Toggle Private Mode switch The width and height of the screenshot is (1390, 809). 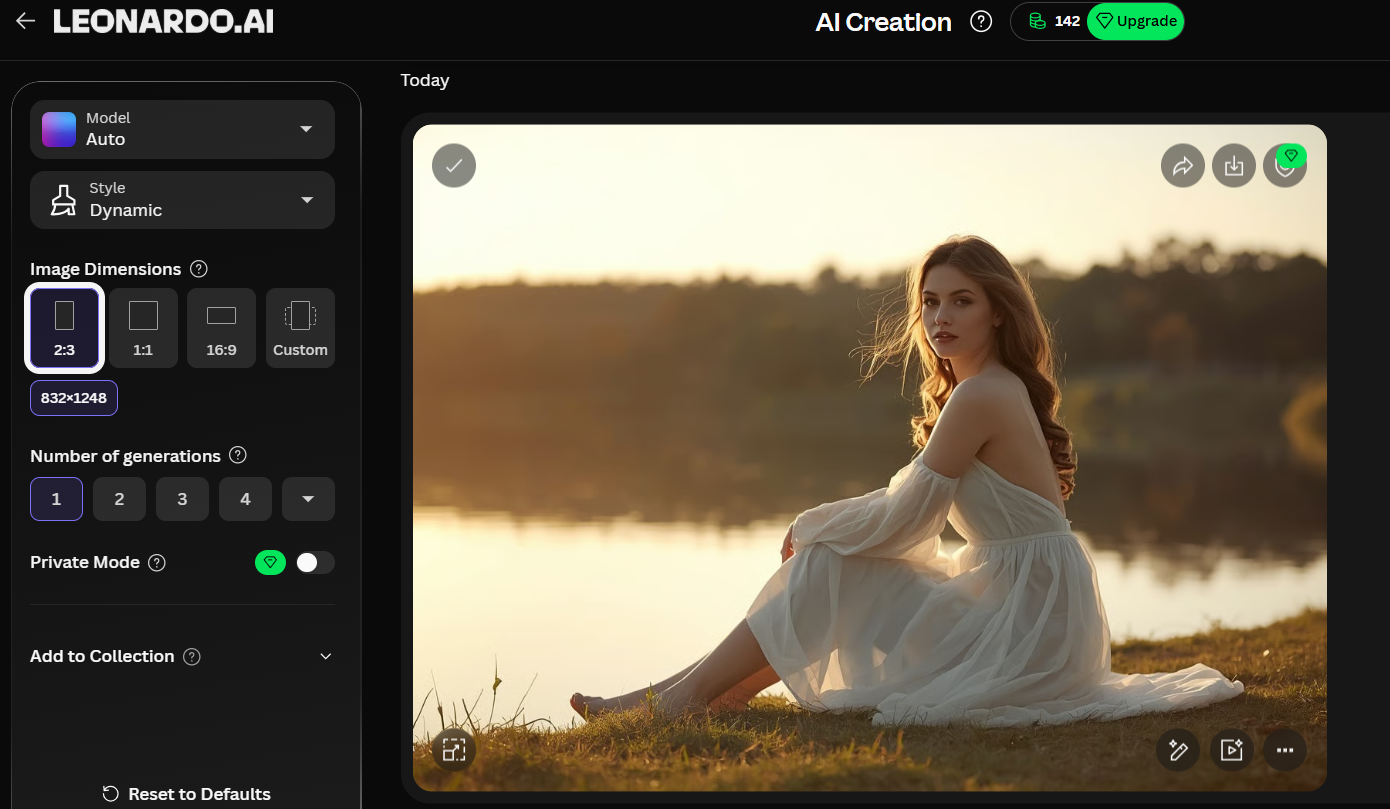point(314,563)
